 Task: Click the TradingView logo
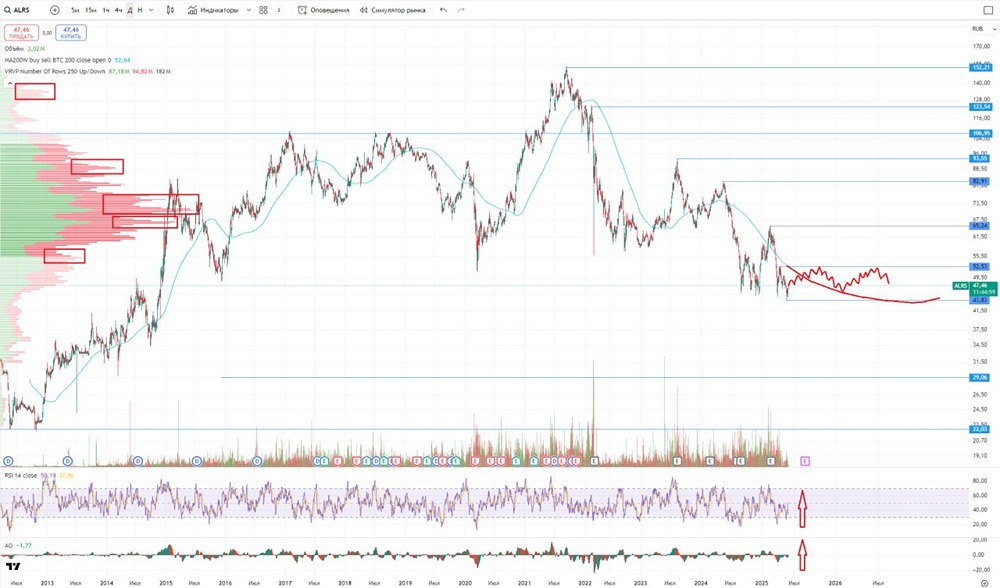click(12, 566)
